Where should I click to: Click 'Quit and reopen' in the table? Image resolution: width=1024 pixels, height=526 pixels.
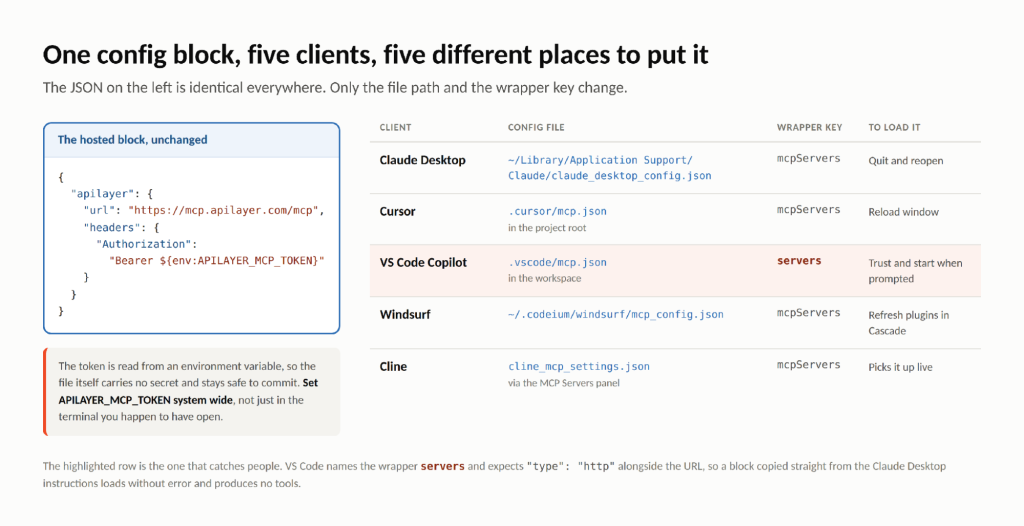pyautogui.click(x=906, y=161)
